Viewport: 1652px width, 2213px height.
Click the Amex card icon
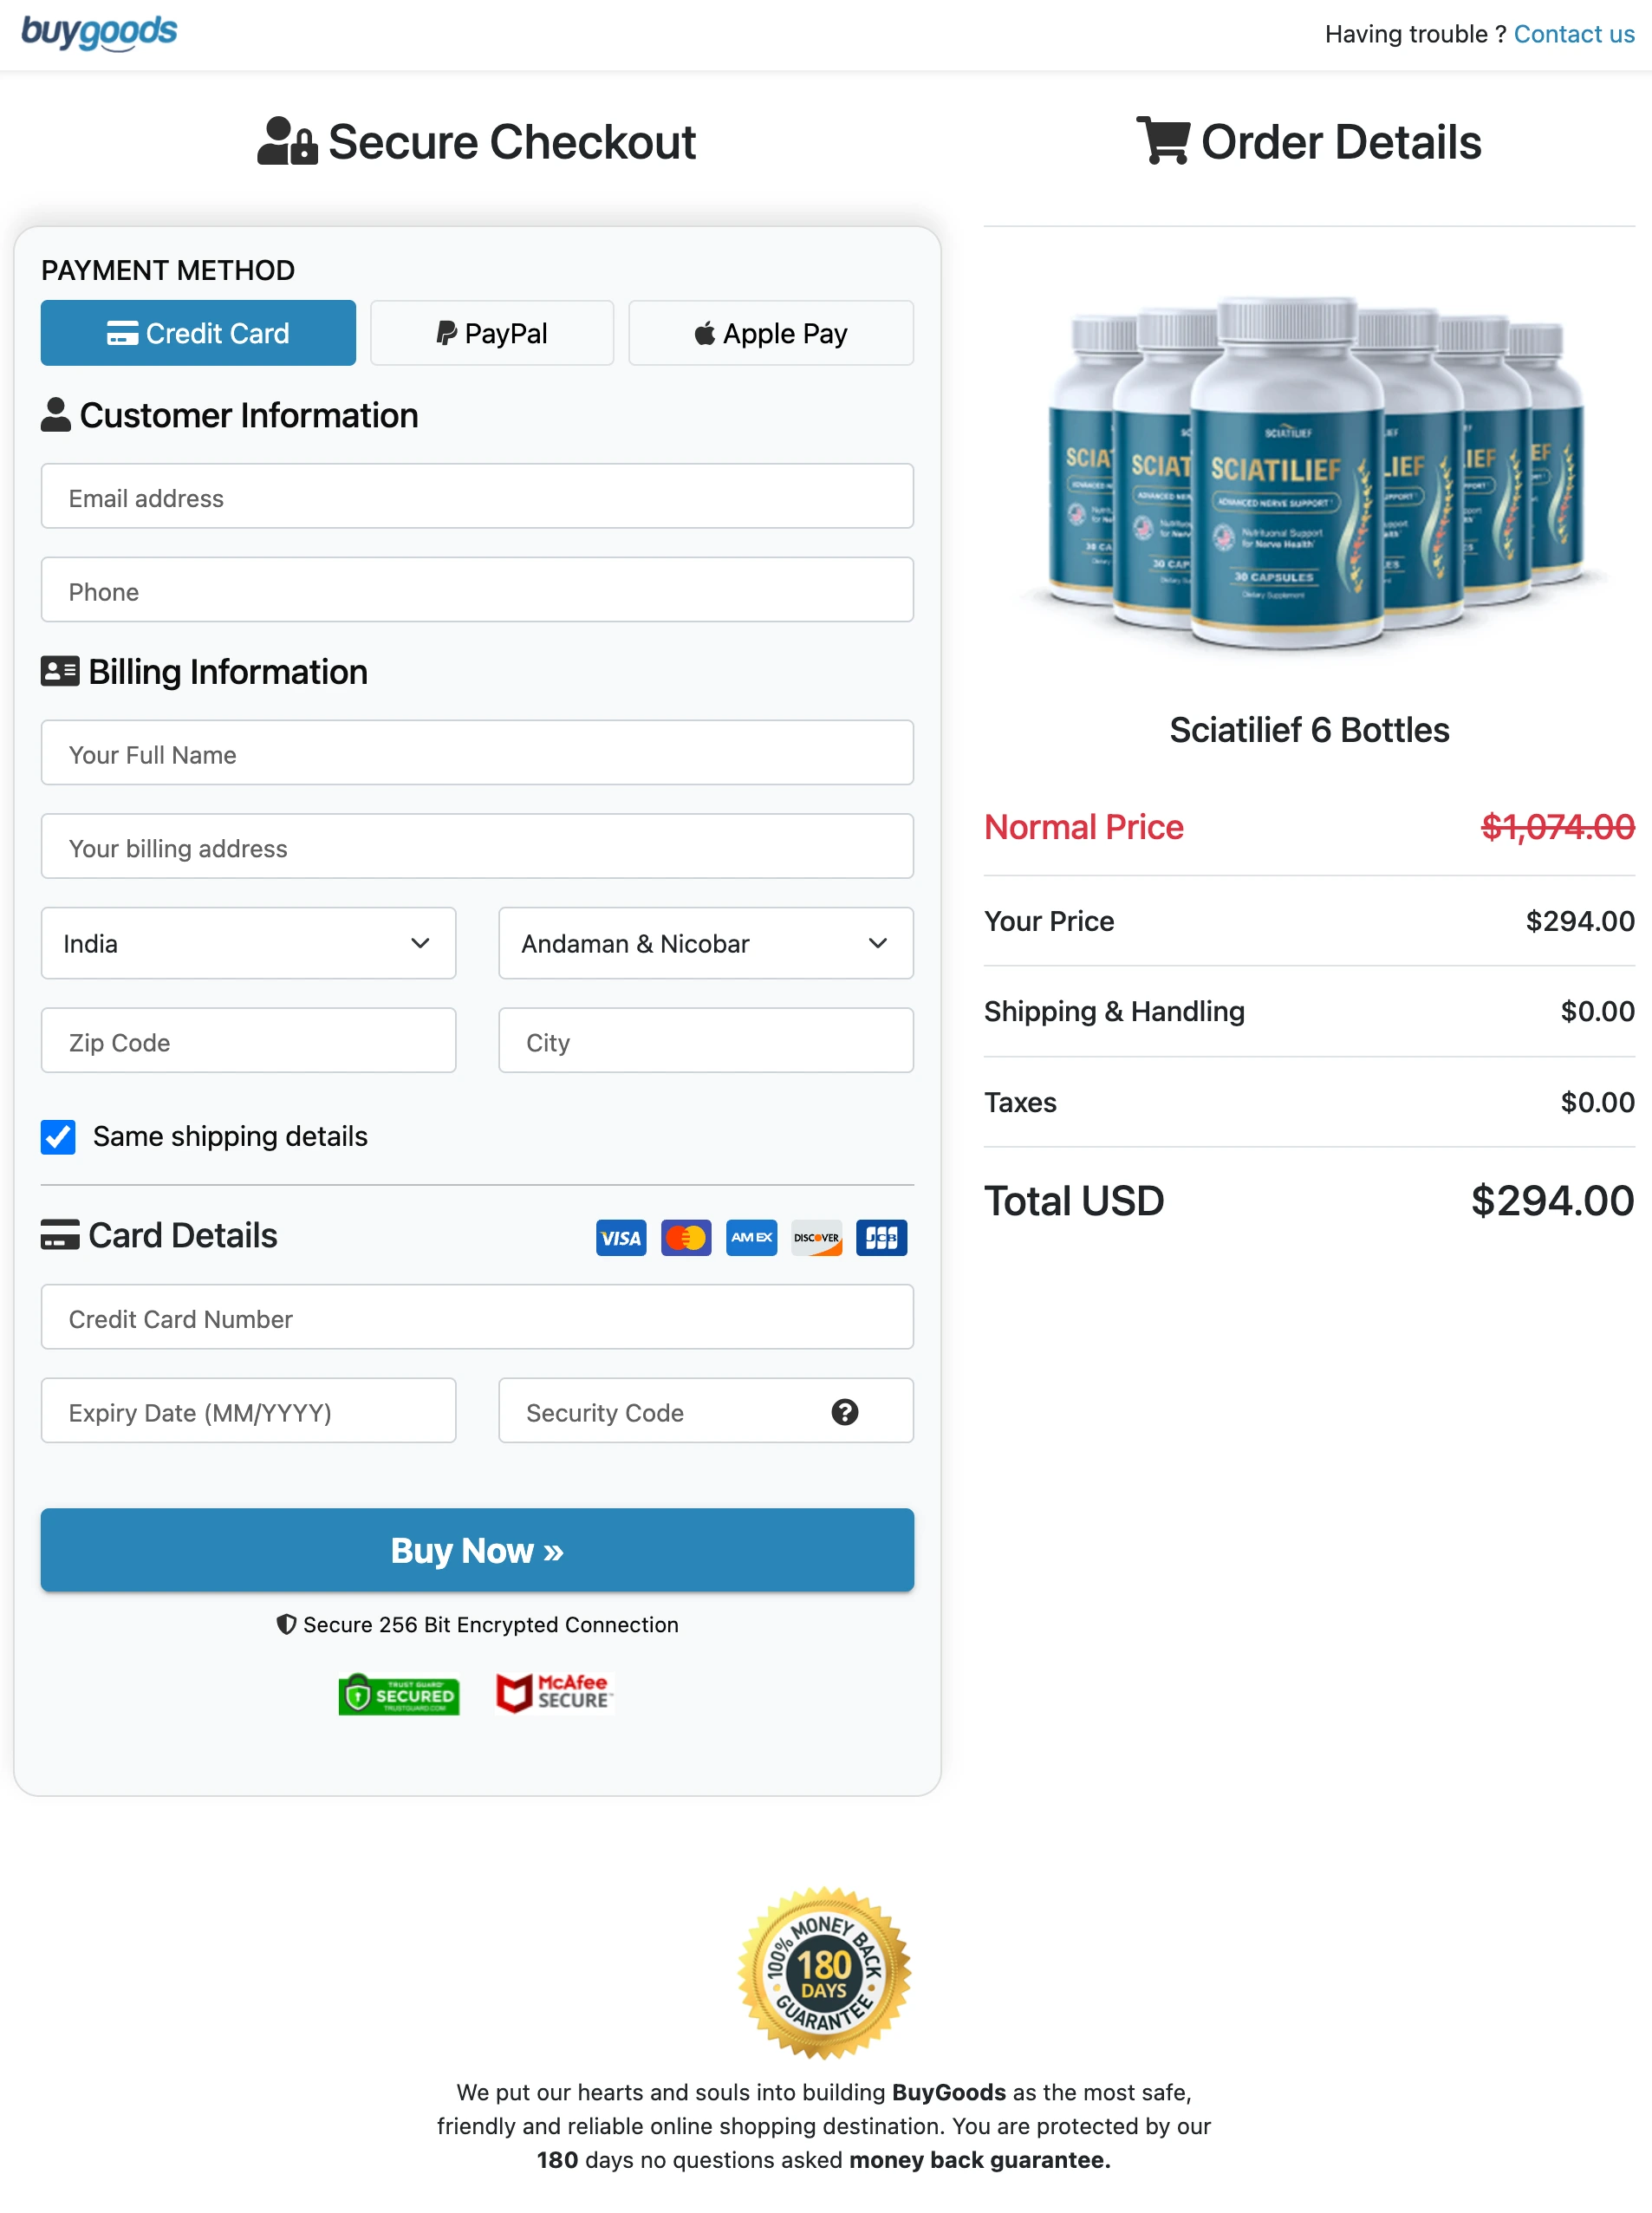(x=751, y=1238)
